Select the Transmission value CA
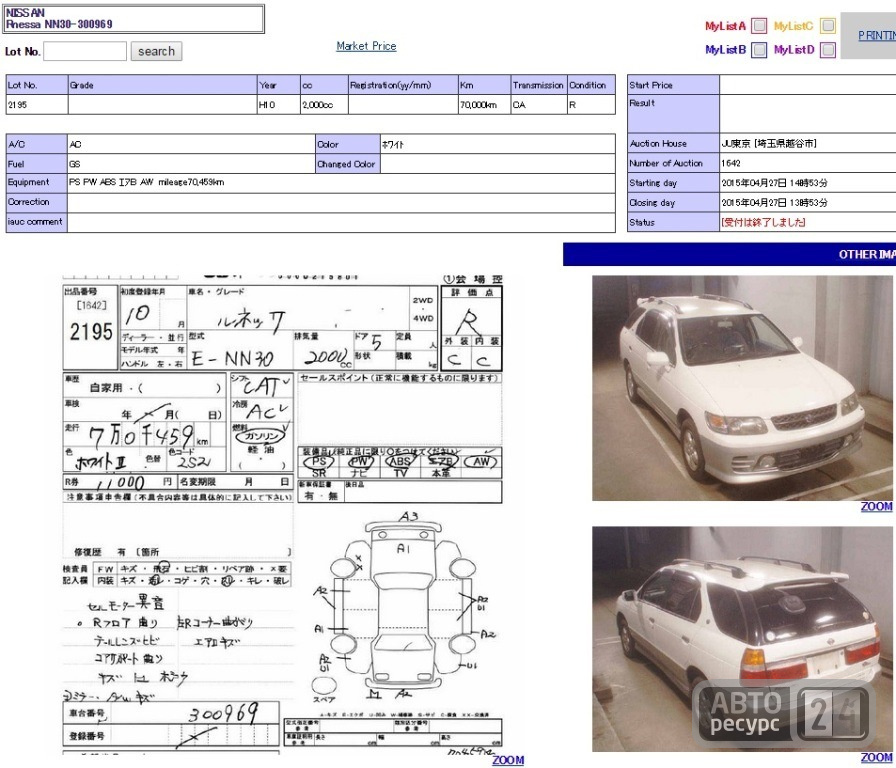The height and width of the screenshot is (768, 896). point(519,105)
